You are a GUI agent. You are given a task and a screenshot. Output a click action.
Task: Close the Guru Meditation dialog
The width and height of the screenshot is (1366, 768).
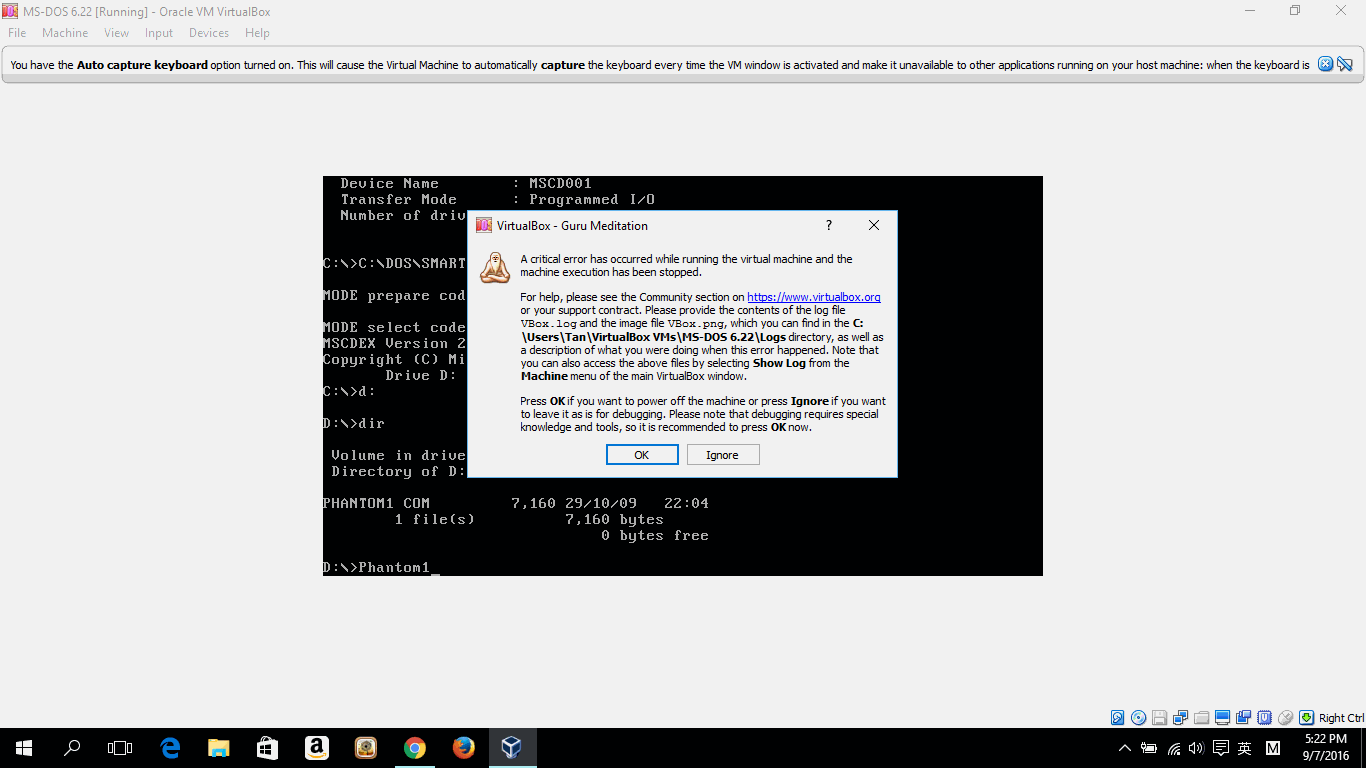(x=874, y=226)
